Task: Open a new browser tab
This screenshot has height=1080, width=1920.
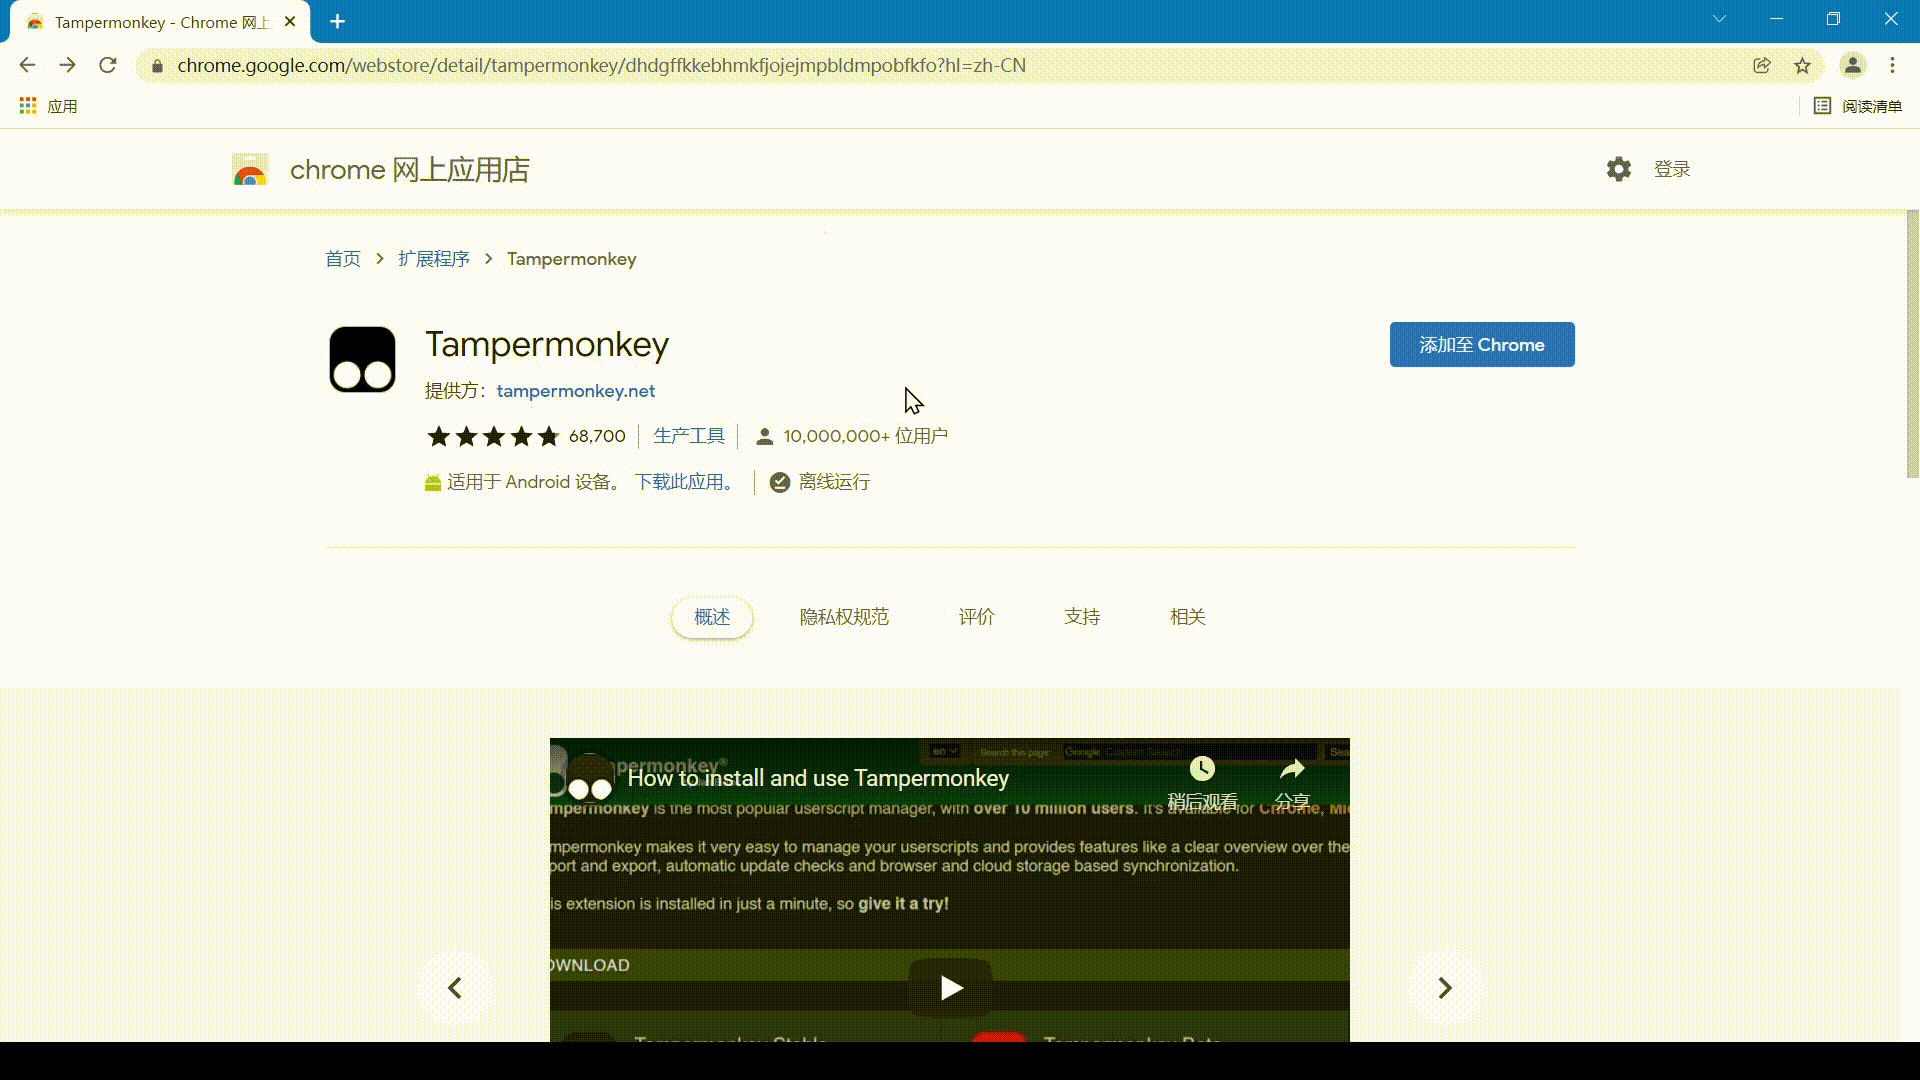Action: (x=338, y=22)
